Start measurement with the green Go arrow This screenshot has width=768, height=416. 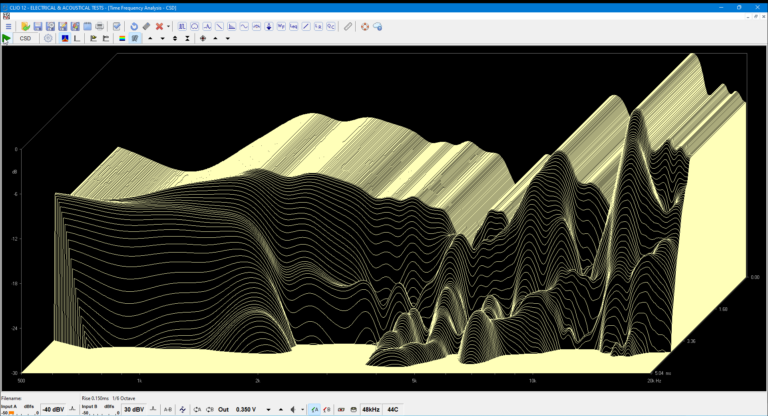point(7,39)
